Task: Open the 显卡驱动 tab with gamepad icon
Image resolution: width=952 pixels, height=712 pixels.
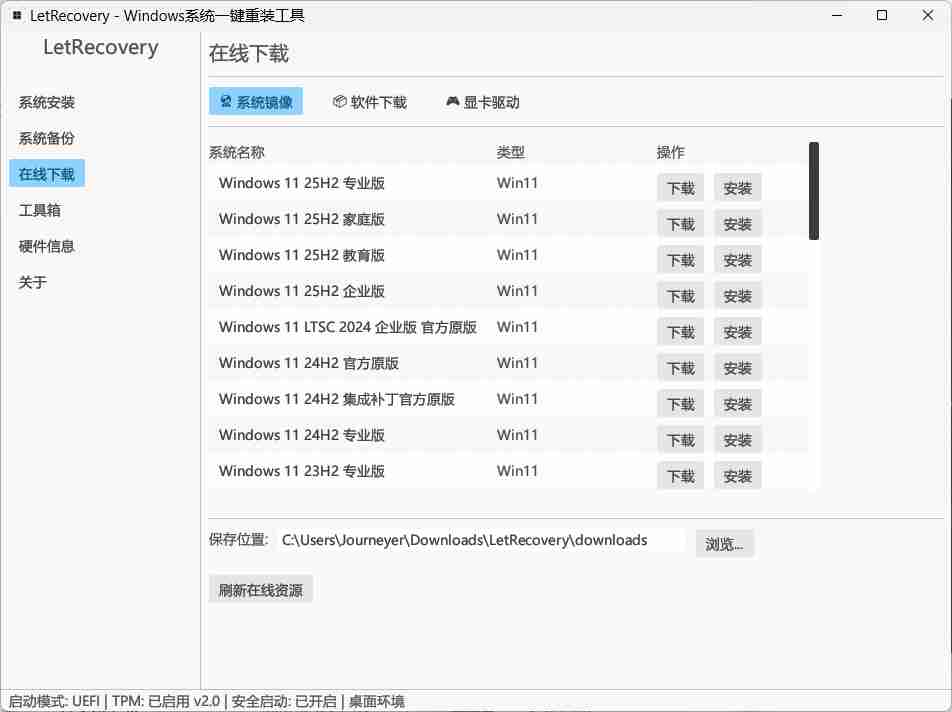Action: pos(482,102)
